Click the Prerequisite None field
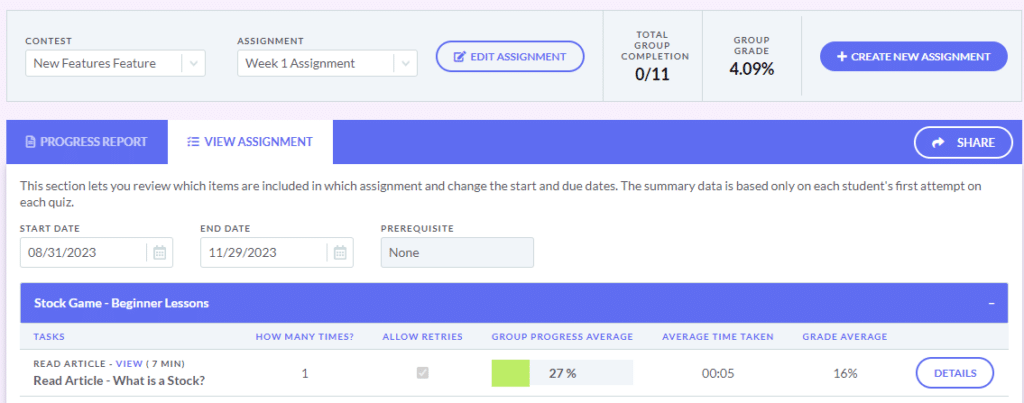 [x=457, y=253]
